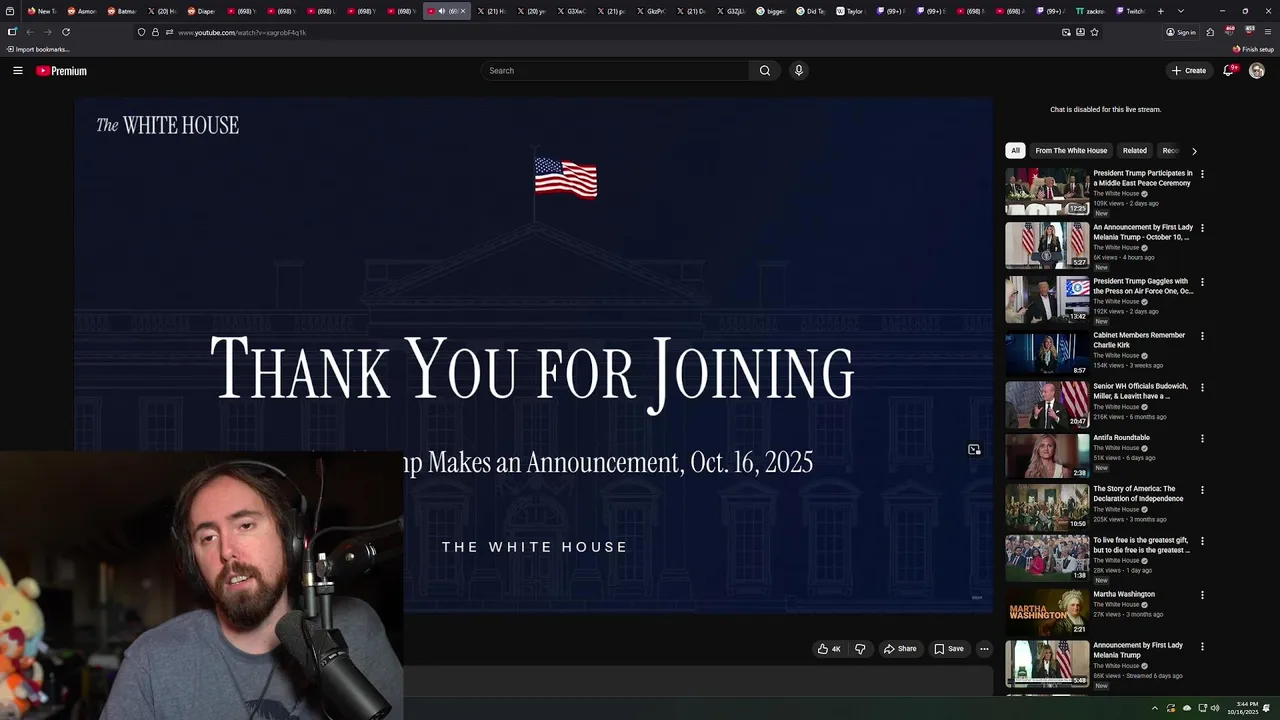Open the cloud sync tray icon
1280x720 pixels.
coord(1185,708)
